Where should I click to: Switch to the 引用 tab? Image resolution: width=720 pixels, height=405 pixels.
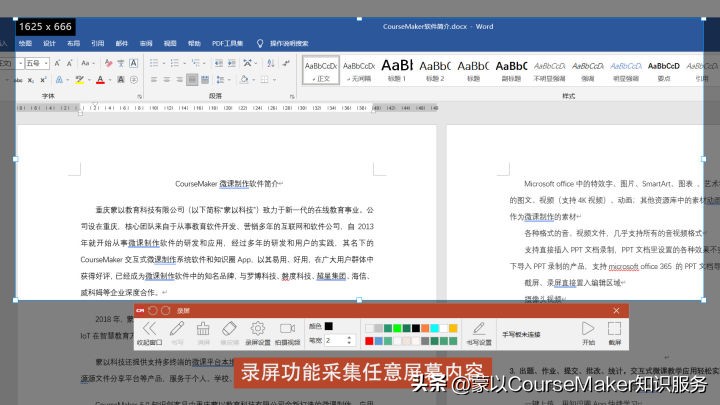pos(98,44)
